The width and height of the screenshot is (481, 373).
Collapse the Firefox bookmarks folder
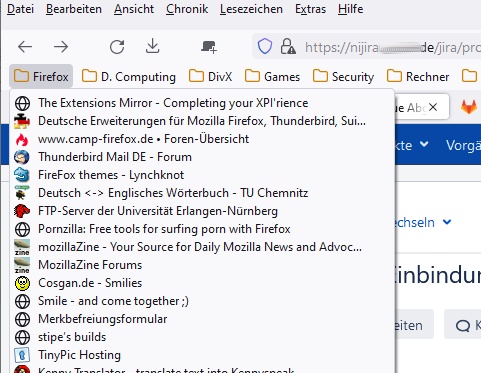tap(41, 77)
